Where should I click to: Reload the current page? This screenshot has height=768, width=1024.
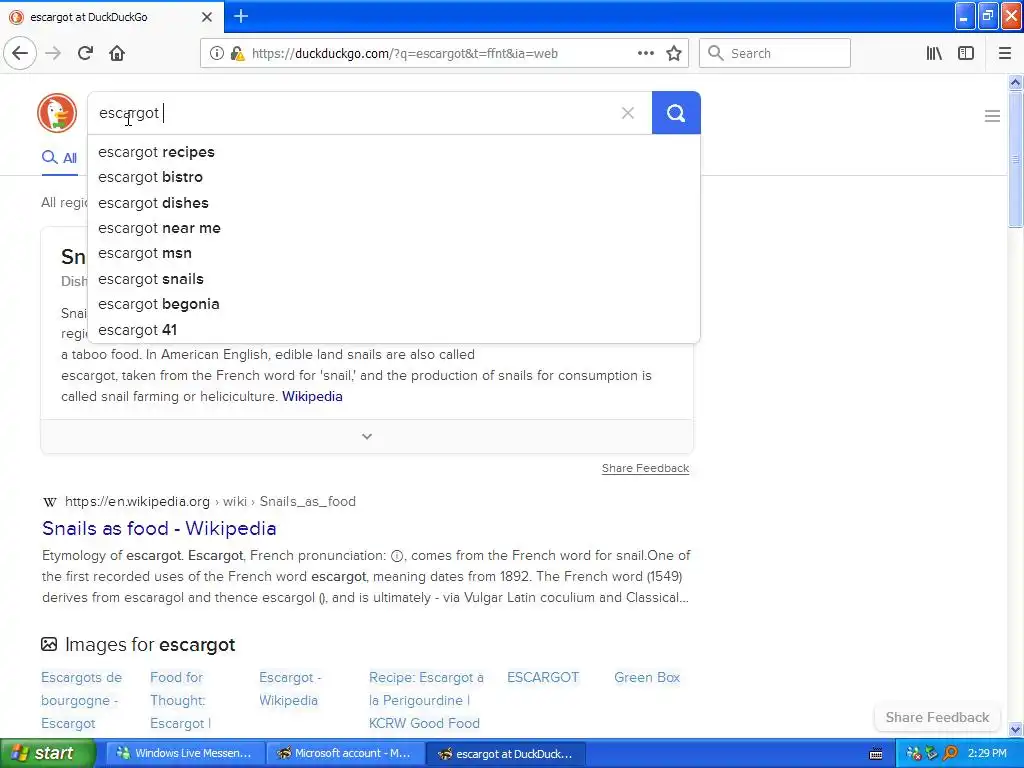coord(85,54)
